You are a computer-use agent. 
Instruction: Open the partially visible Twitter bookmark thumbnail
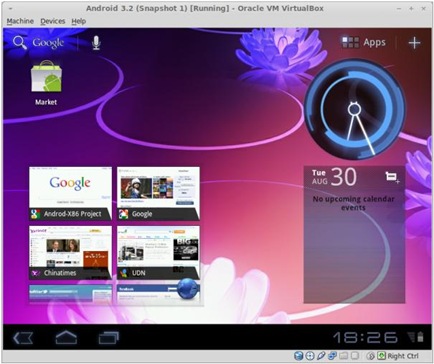coord(70,294)
